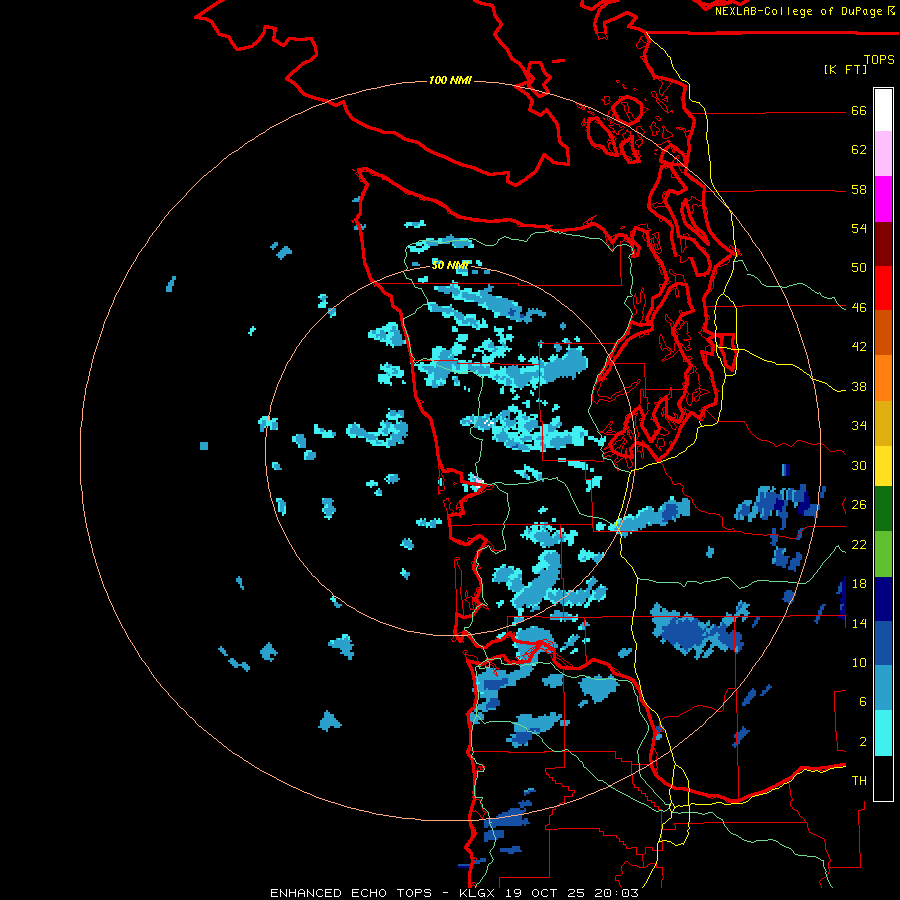Click the 42 legend value

[x=859, y=346]
